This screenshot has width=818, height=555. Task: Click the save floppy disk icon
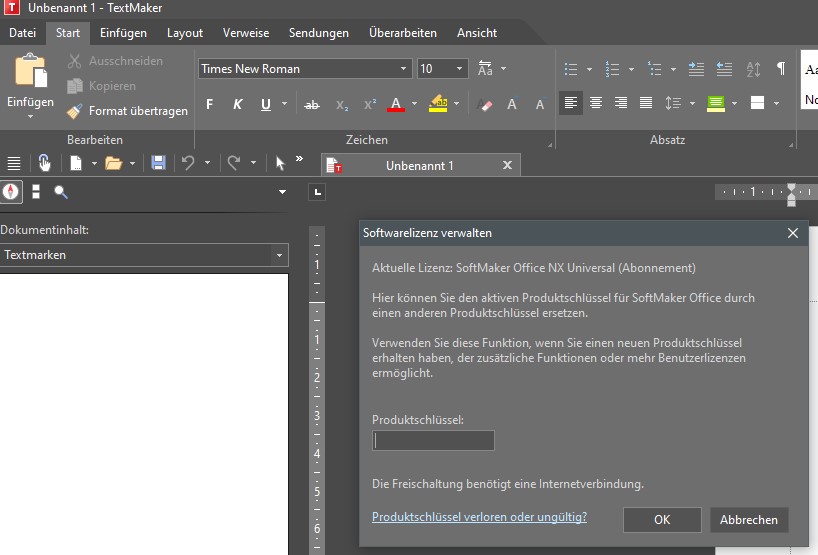pos(158,163)
